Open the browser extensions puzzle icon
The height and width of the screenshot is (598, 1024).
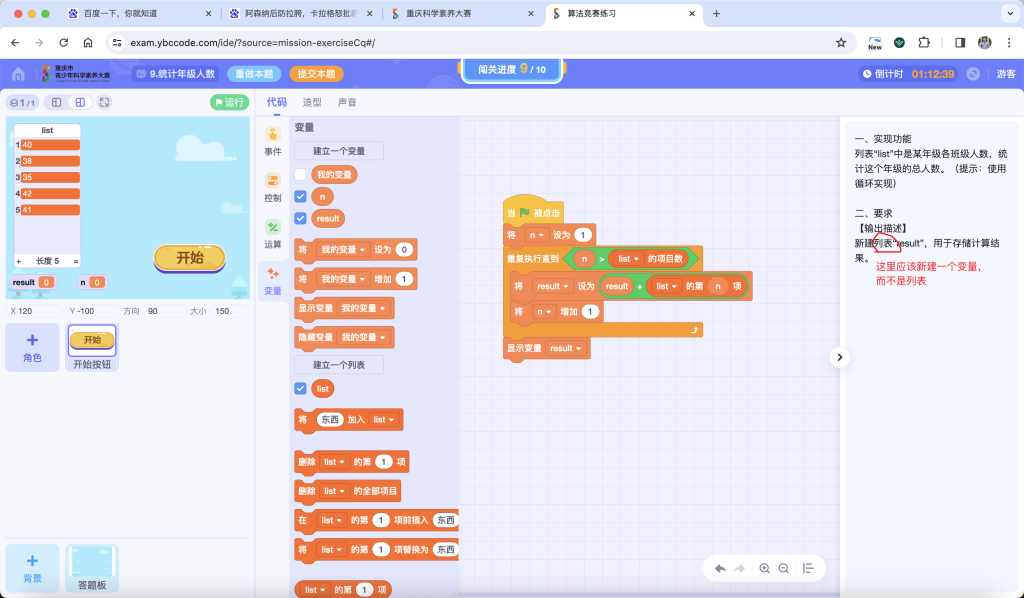pyautogui.click(x=923, y=42)
